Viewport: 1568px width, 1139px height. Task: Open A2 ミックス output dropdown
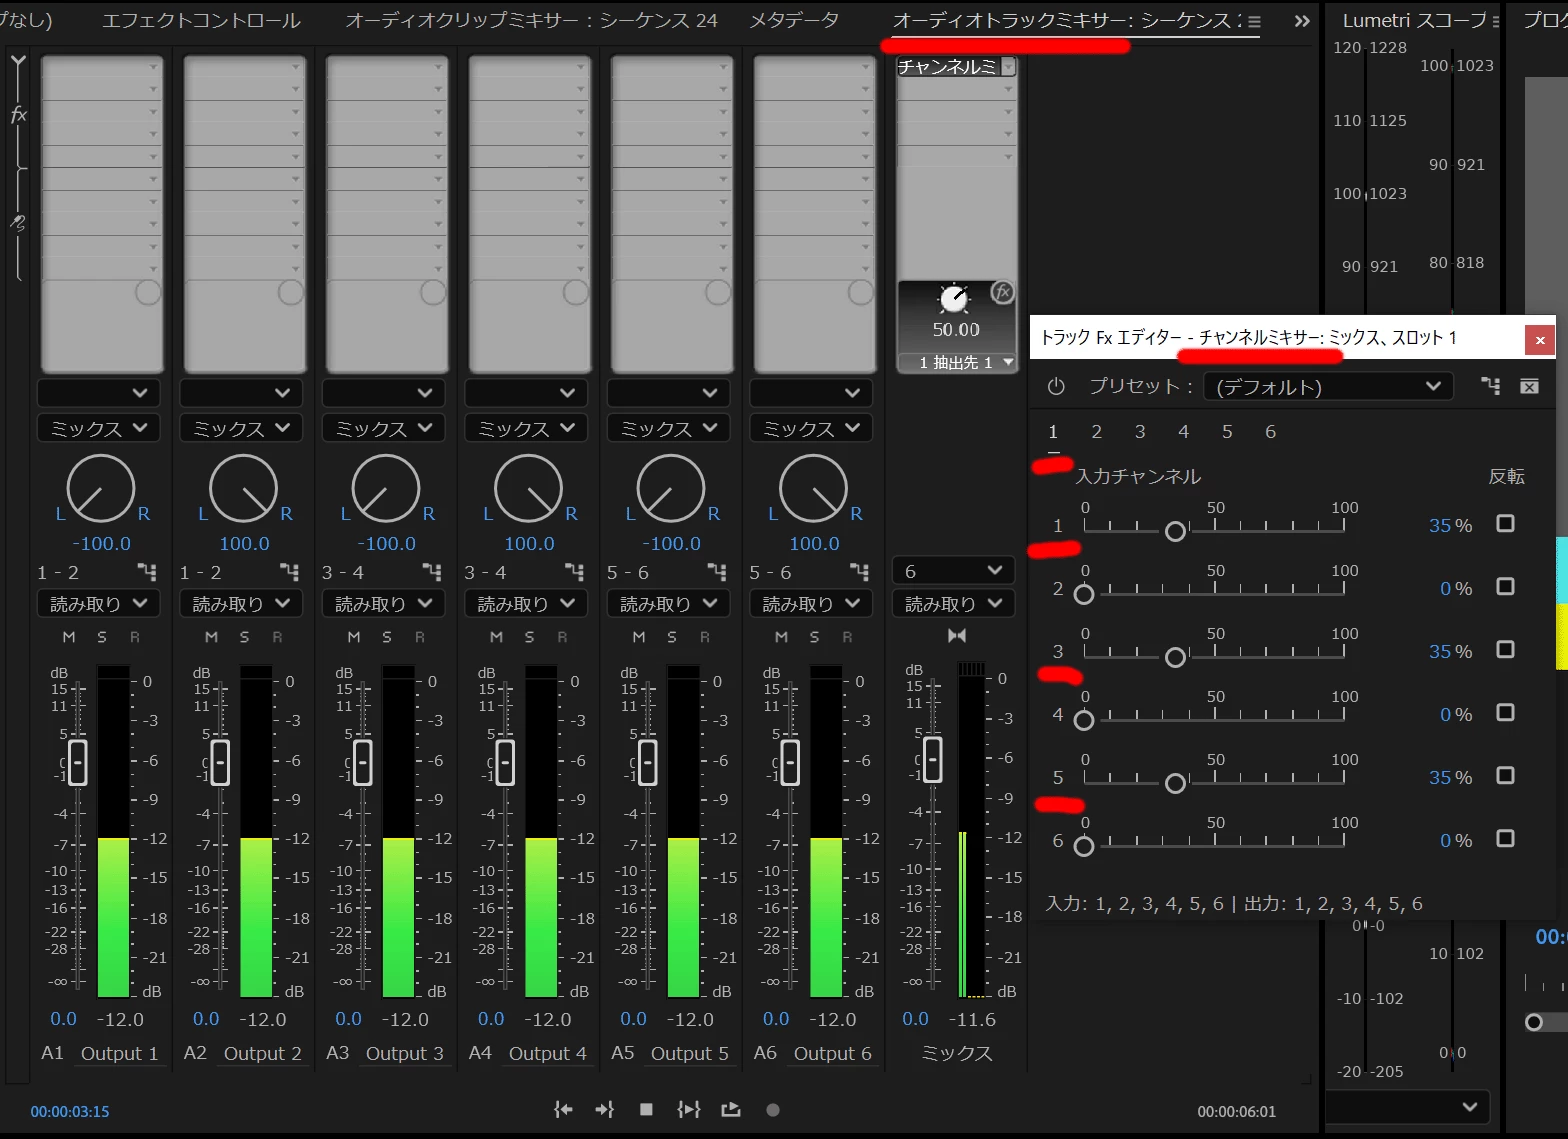(x=242, y=428)
